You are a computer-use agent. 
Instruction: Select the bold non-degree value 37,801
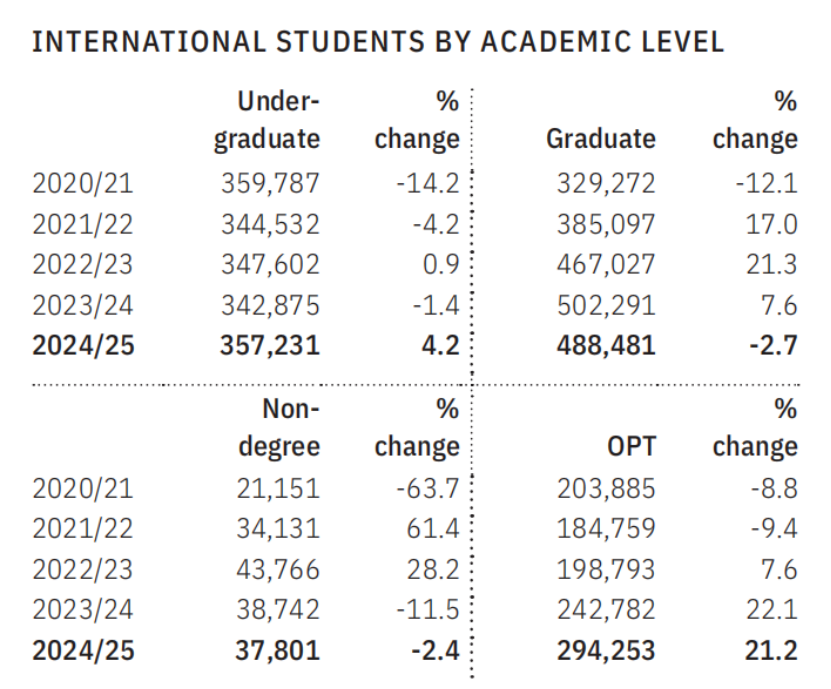tap(279, 651)
